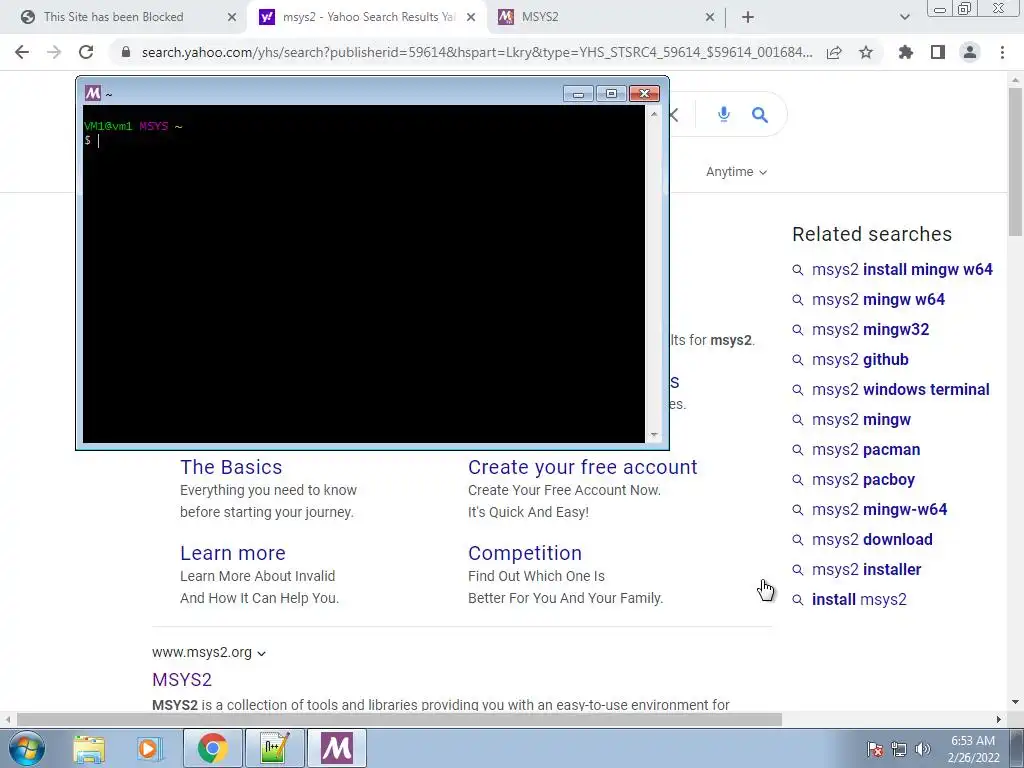Select related search 'msys2 mingw32'
The width and height of the screenshot is (1024, 768).
[x=871, y=330]
